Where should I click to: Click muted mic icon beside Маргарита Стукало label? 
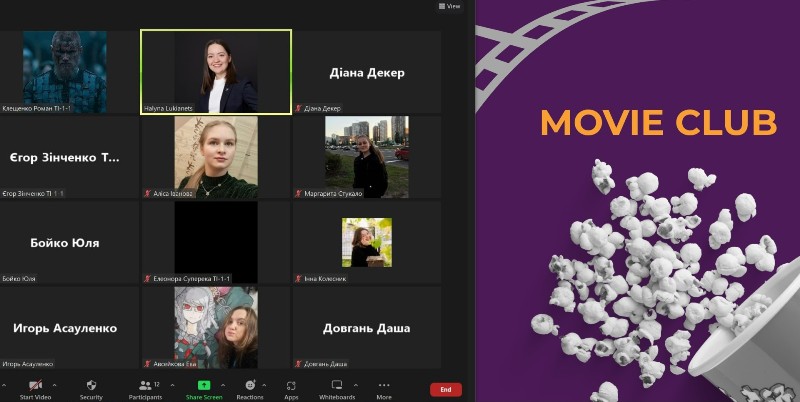[298, 194]
